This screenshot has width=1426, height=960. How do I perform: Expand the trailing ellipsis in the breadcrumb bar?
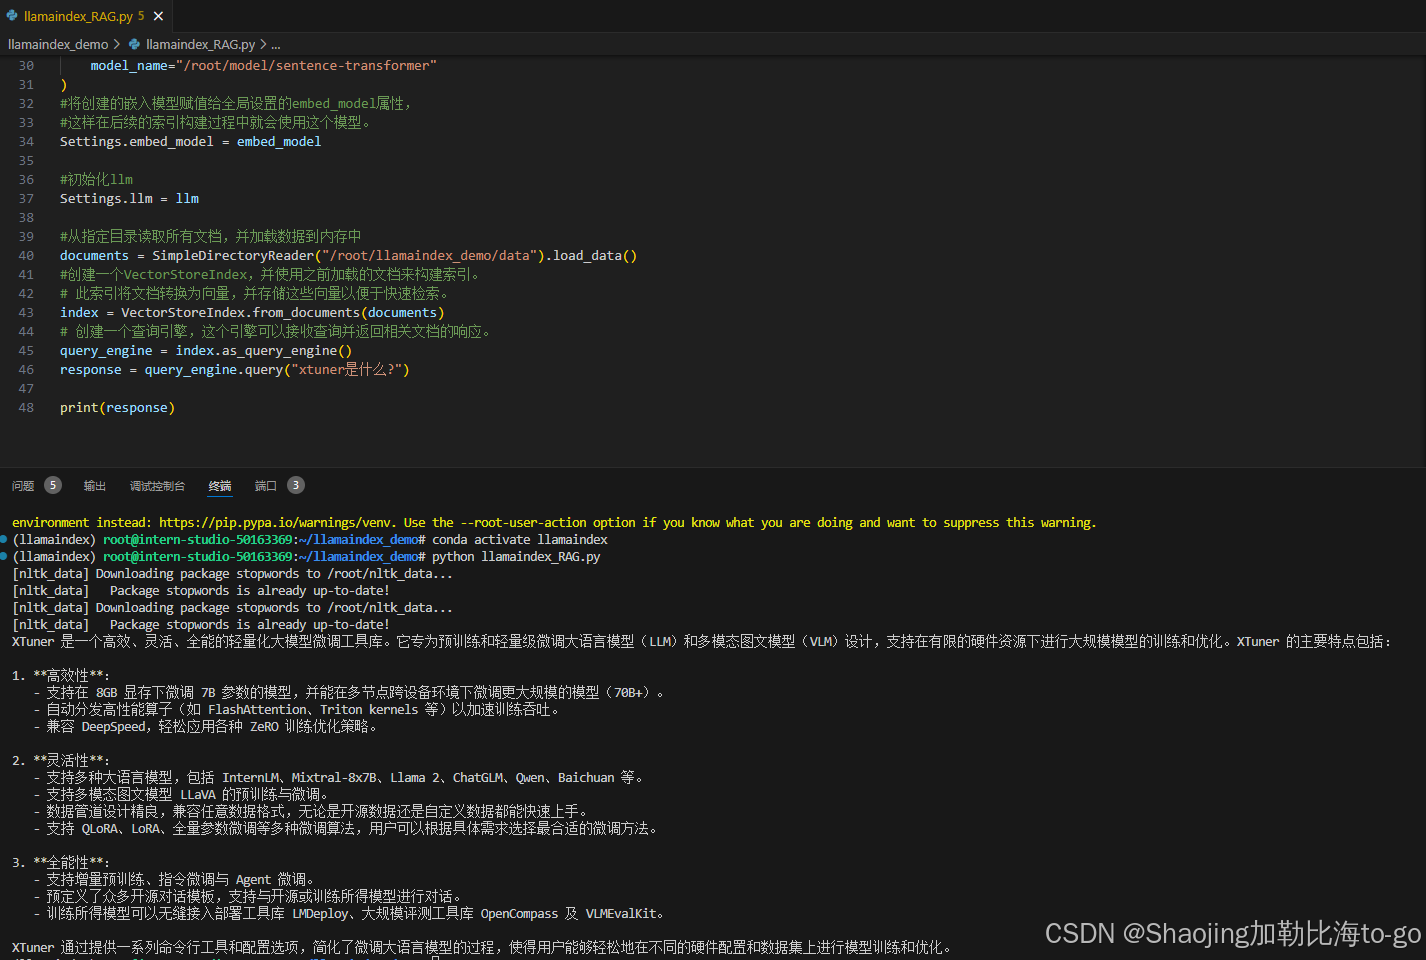point(274,44)
